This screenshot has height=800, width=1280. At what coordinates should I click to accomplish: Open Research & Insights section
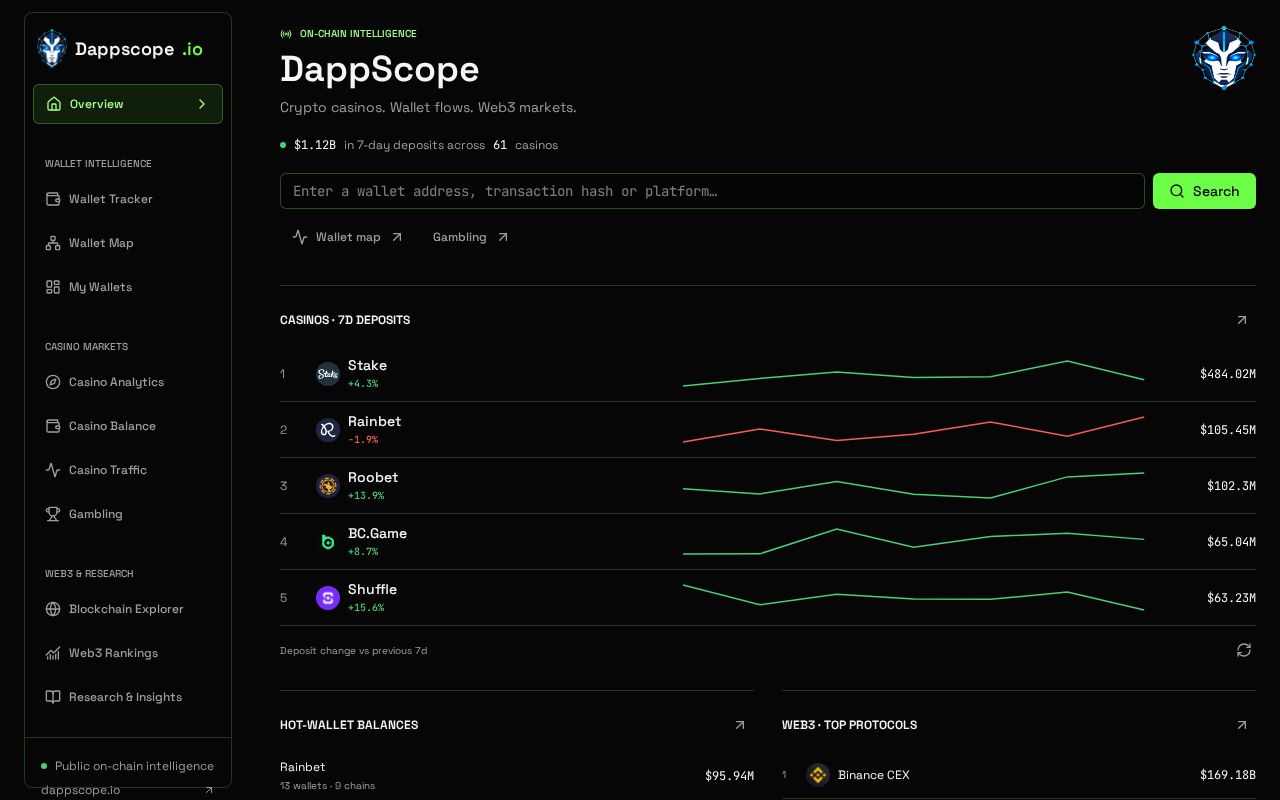point(128,697)
